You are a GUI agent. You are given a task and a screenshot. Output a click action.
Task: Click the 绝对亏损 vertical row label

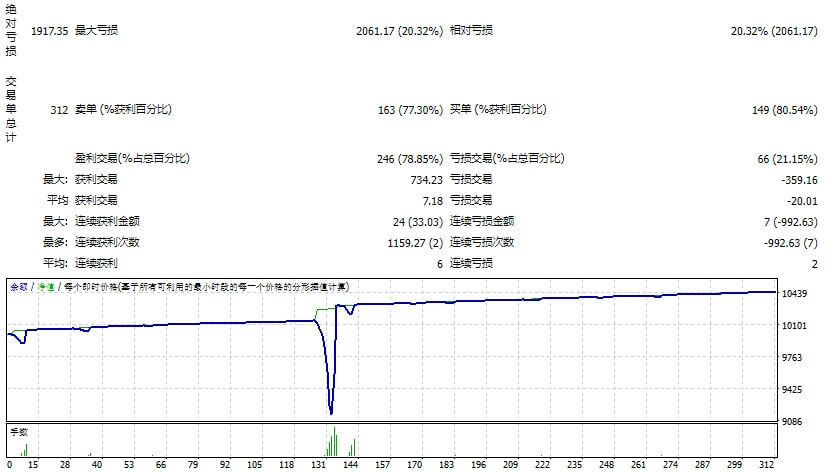11,30
